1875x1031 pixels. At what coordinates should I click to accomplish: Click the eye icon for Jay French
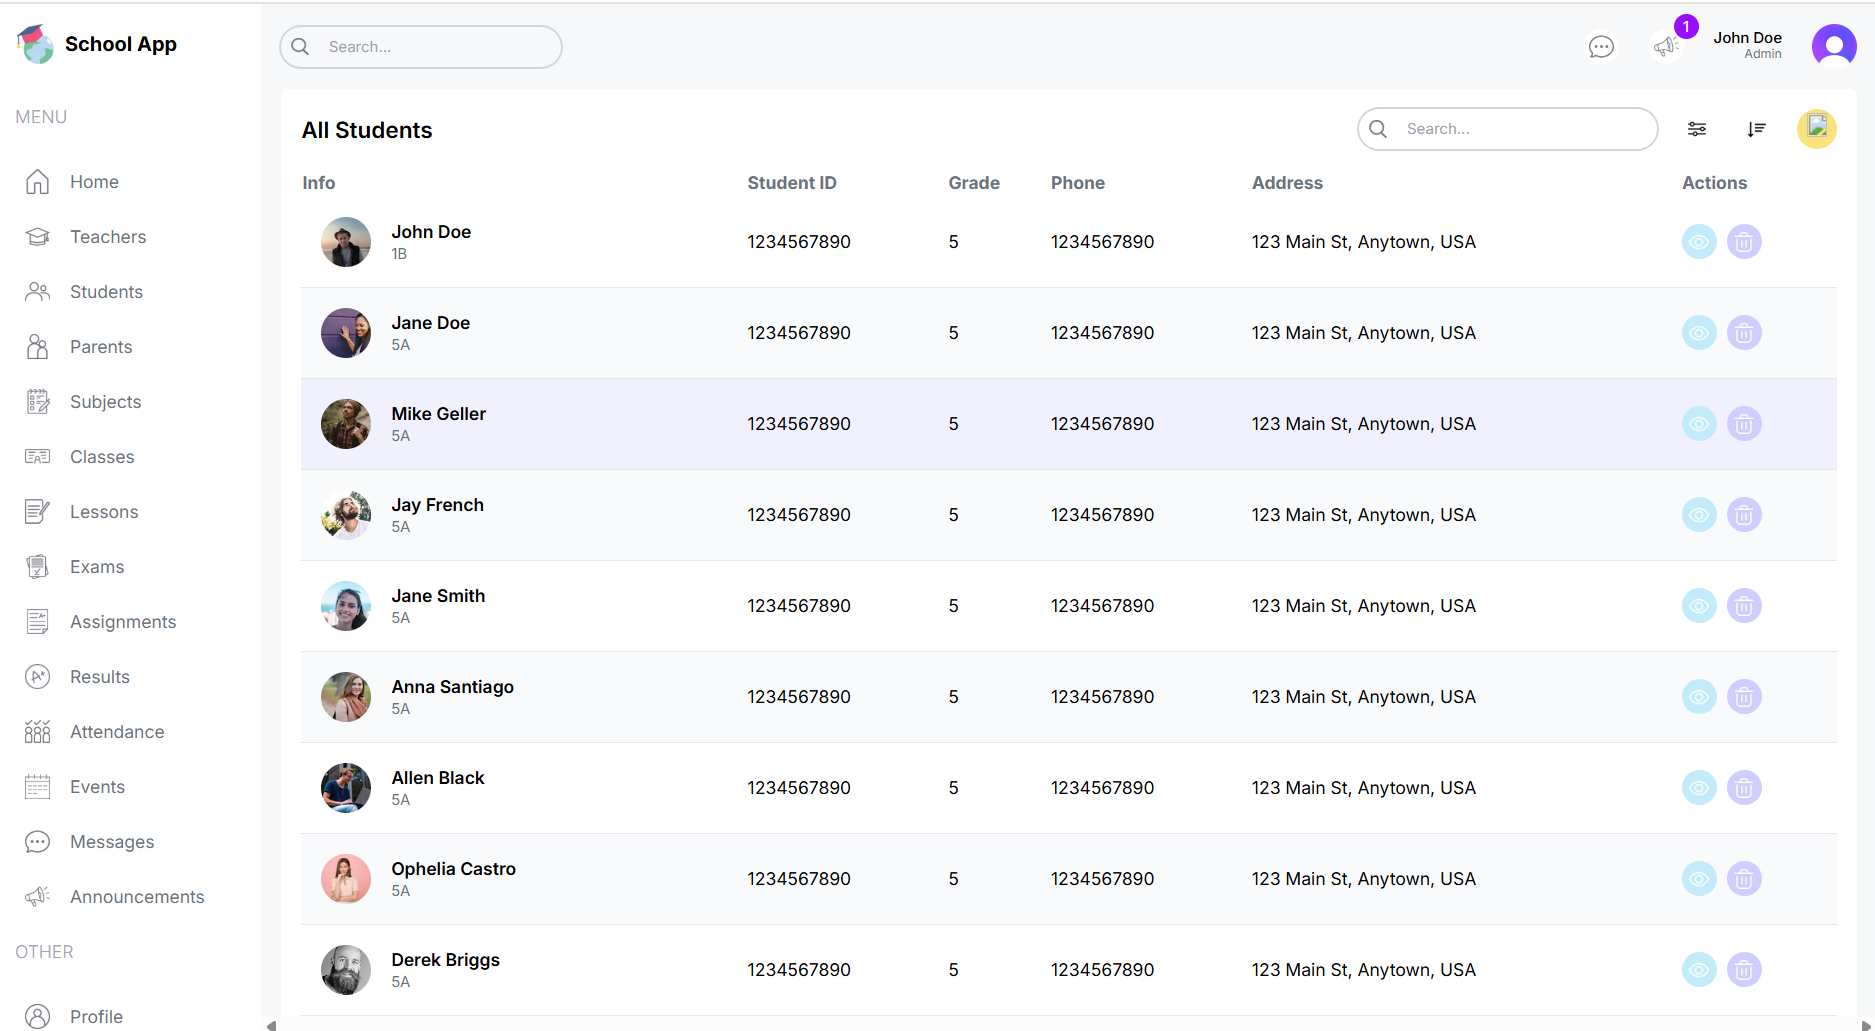(x=1698, y=515)
